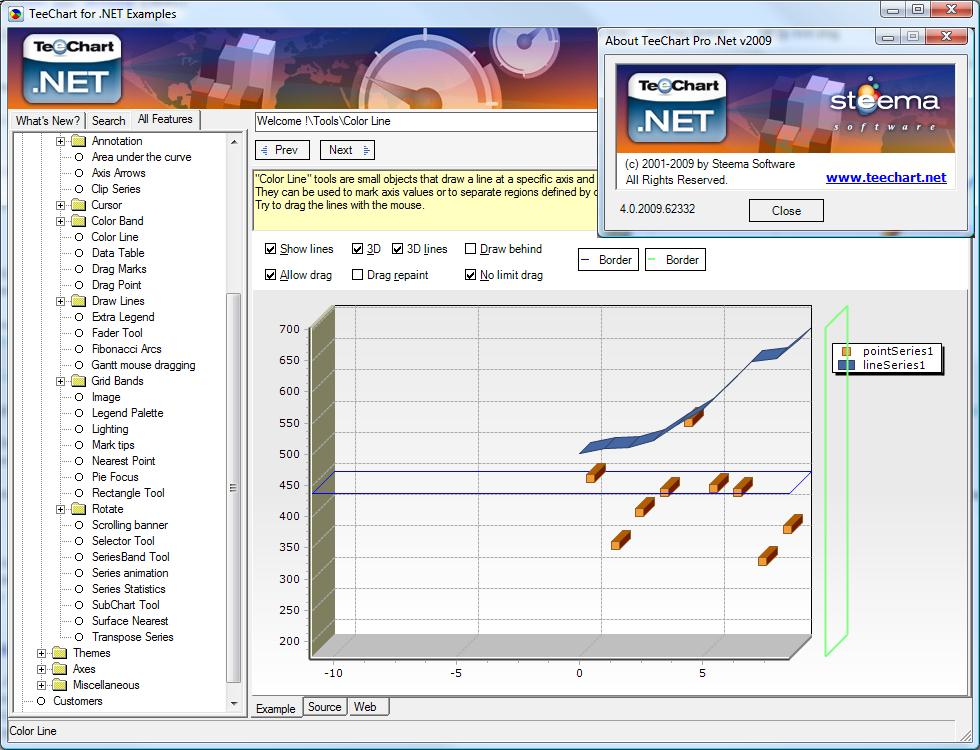Select Rectangle Tool in the tree
980x750 pixels.
click(x=128, y=493)
